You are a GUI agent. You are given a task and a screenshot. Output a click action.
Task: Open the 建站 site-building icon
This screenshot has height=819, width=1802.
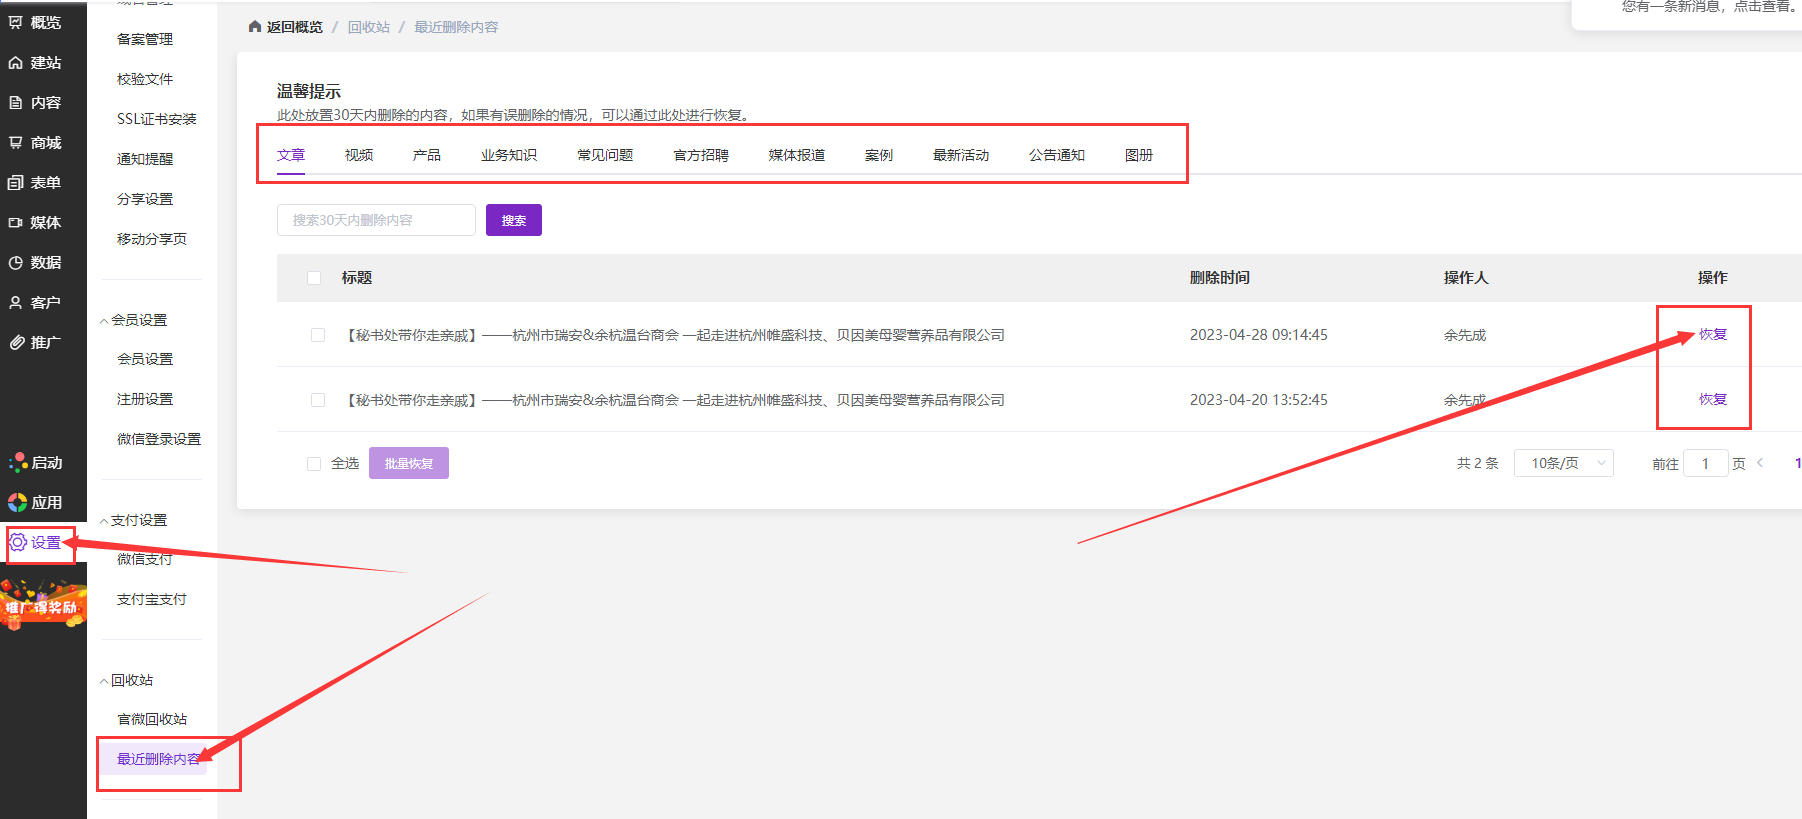[x=16, y=63]
